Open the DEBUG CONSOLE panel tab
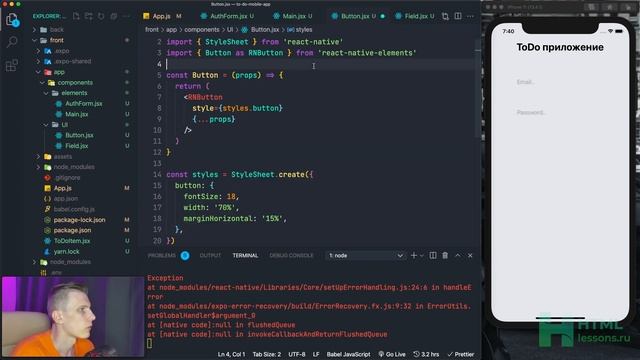Viewport: 640px width, 360px height. 291,256
